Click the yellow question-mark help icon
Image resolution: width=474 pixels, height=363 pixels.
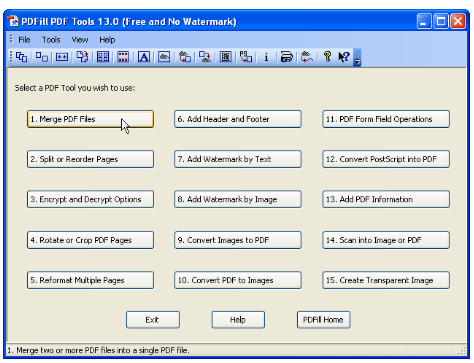[x=327, y=57]
